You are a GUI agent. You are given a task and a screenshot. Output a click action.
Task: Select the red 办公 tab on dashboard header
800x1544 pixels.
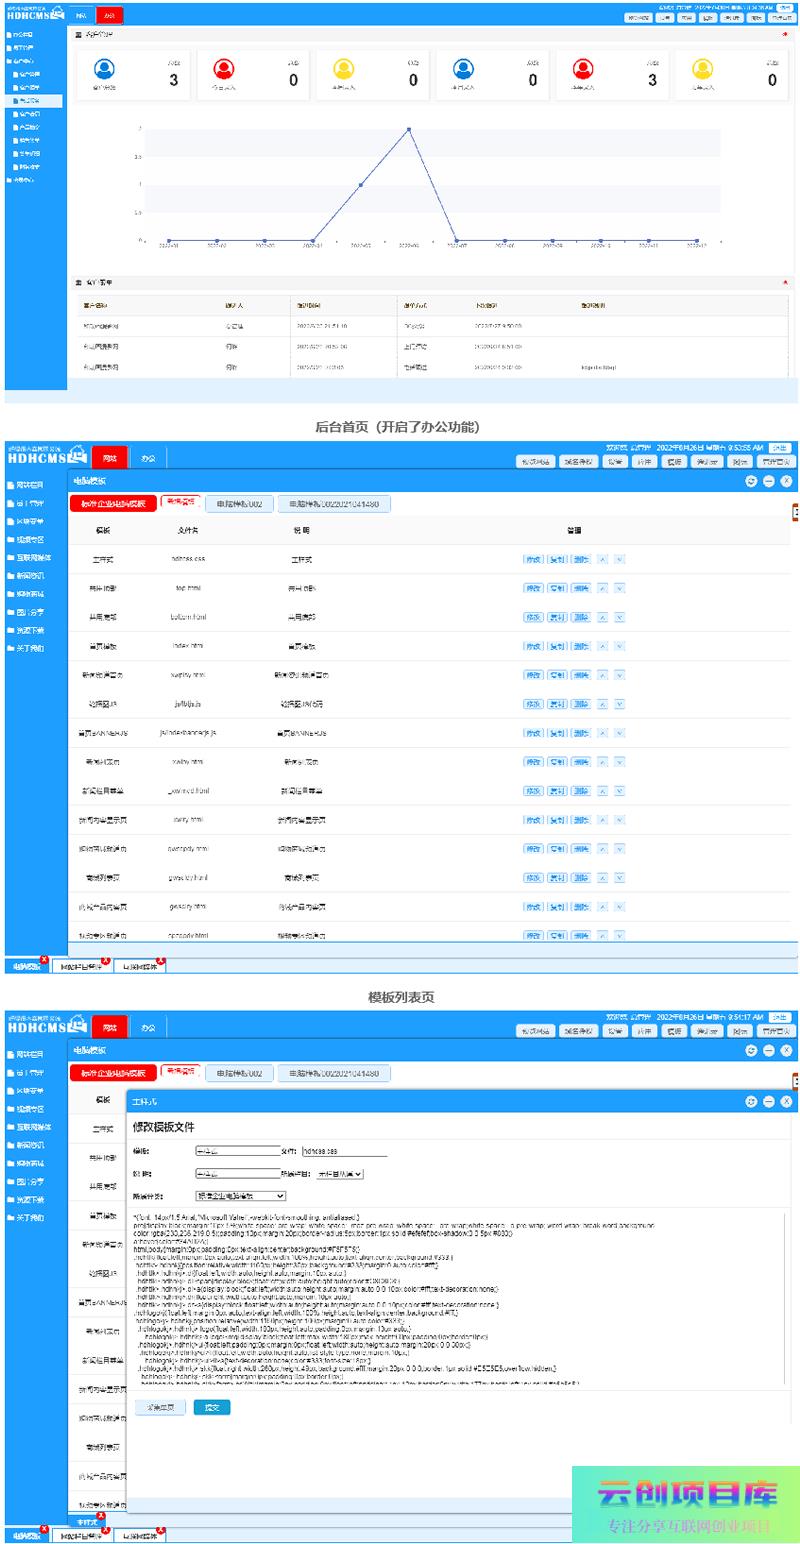tap(109, 16)
